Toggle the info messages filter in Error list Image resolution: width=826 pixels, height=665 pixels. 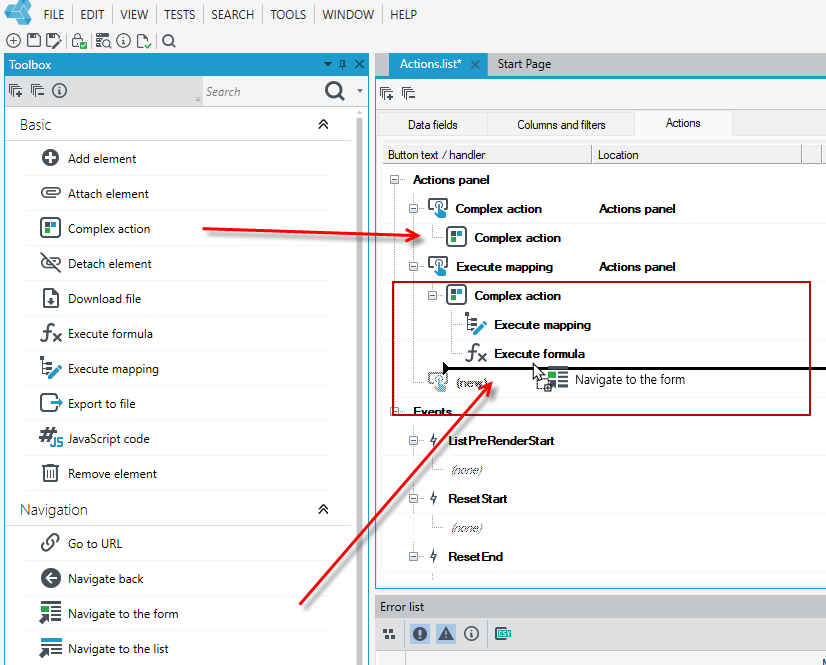click(471, 633)
